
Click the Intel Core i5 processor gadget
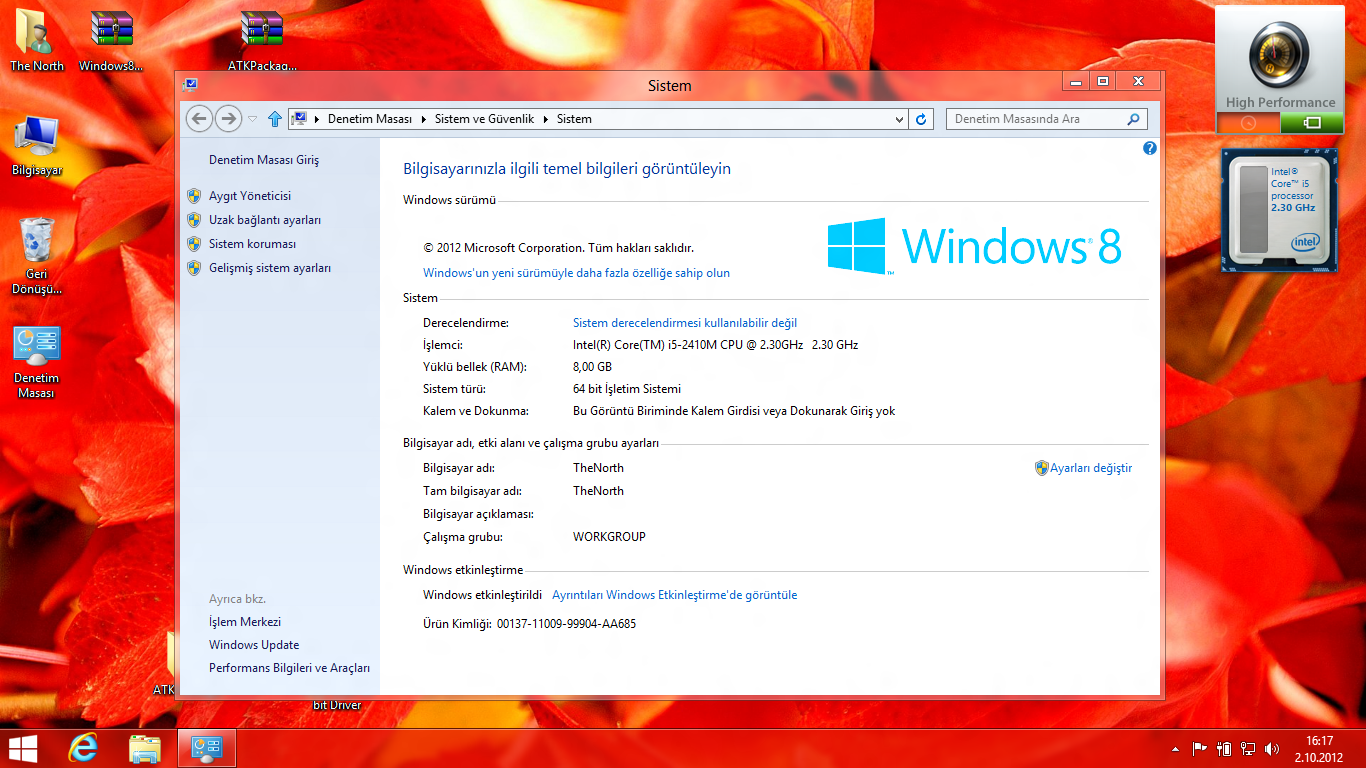point(1279,210)
